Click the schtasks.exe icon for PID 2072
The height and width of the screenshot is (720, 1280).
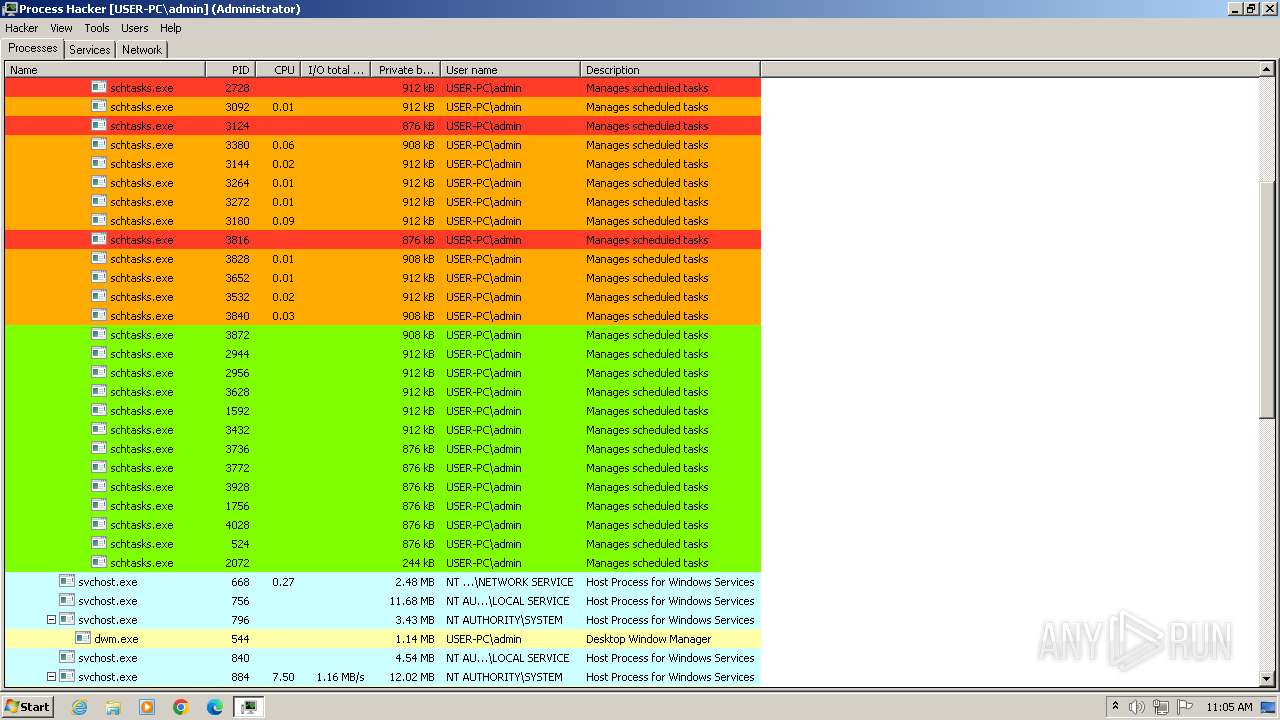pos(99,562)
